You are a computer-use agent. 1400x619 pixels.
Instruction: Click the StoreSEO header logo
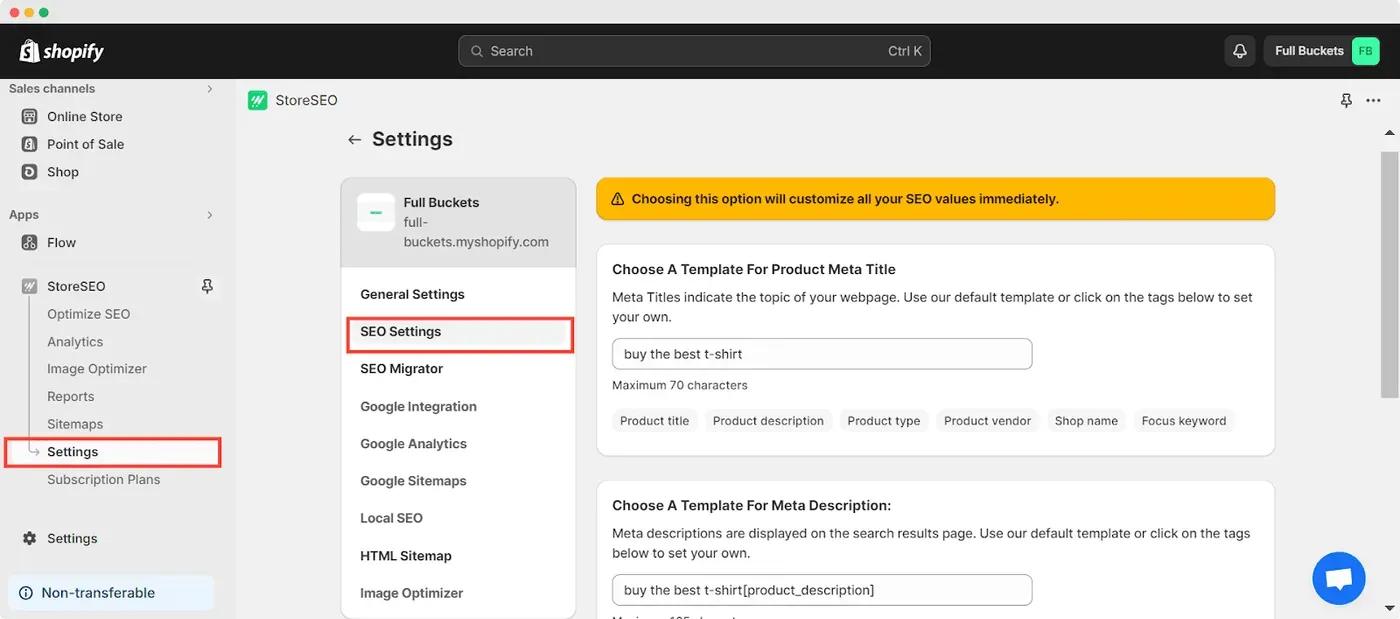point(258,100)
